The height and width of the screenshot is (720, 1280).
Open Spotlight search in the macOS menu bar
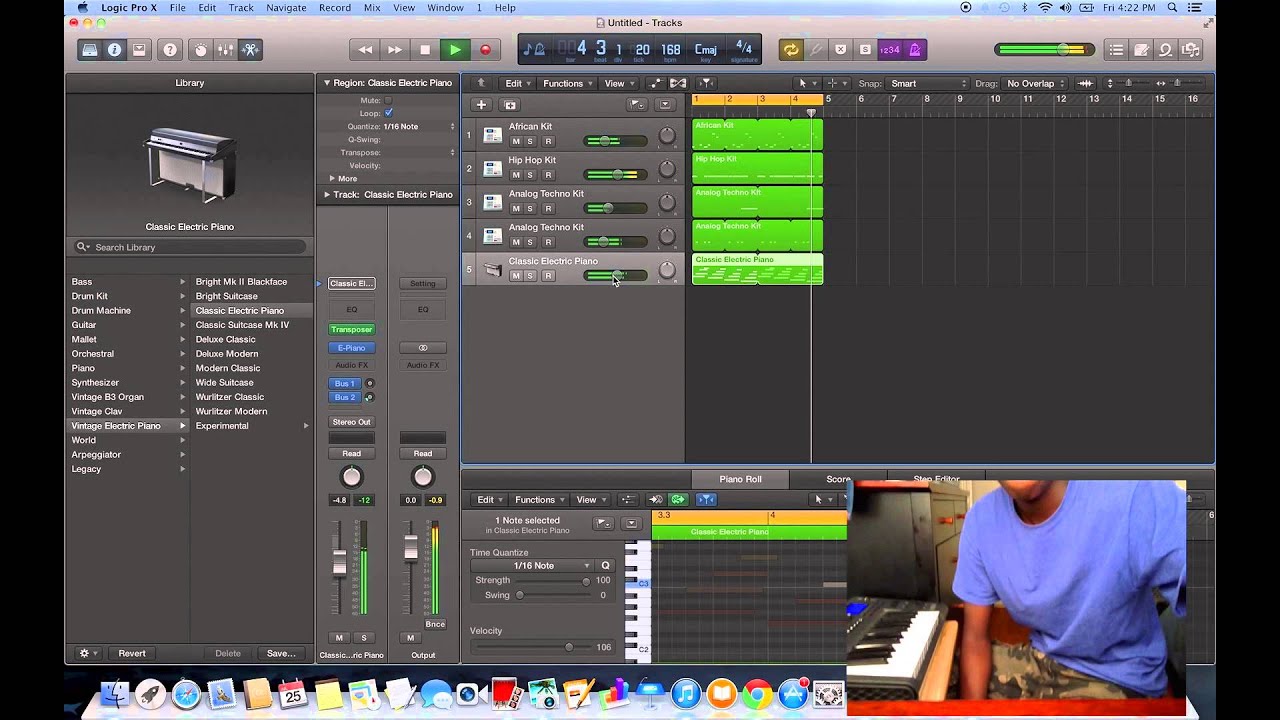click(x=1173, y=8)
